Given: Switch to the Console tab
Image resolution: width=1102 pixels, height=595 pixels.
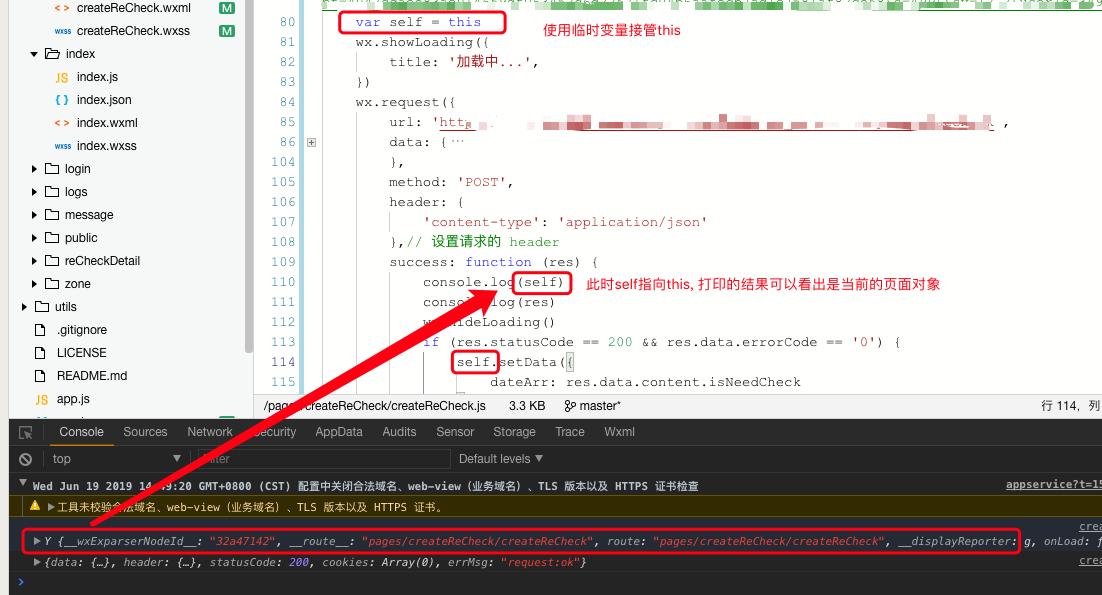Looking at the screenshot, I should [x=82, y=432].
